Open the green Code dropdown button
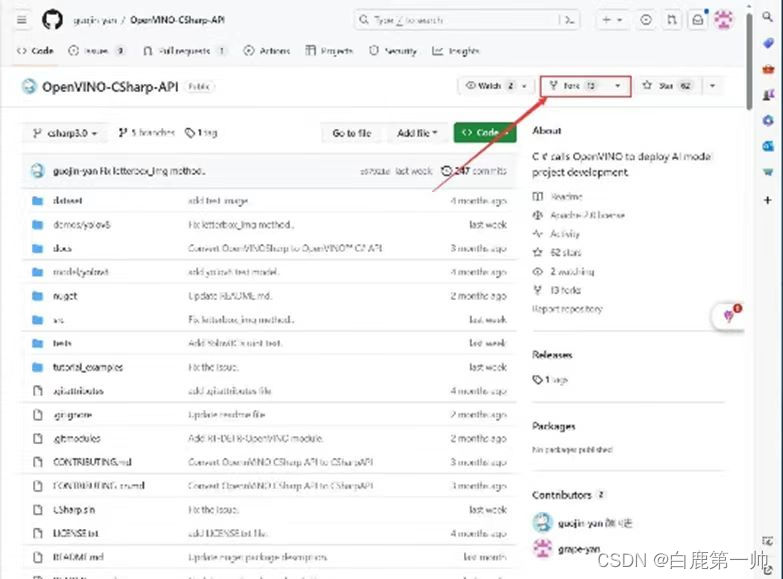Viewport: 783px width, 579px height. pos(485,133)
